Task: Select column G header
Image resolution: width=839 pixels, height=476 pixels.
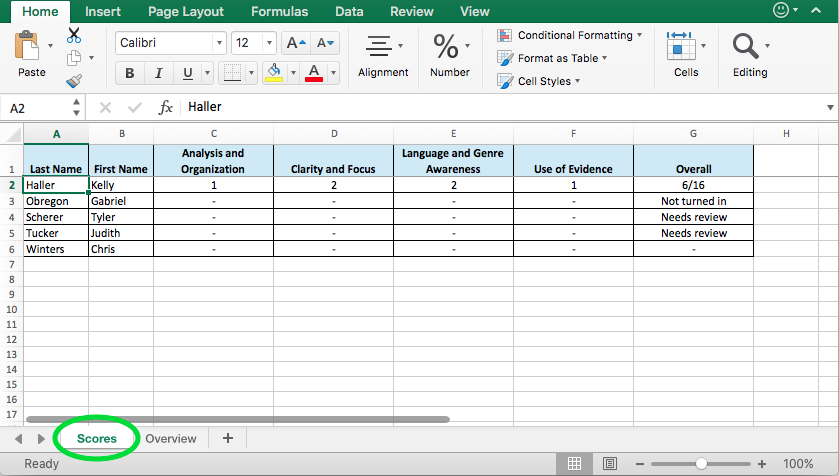Action: click(x=693, y=134)
